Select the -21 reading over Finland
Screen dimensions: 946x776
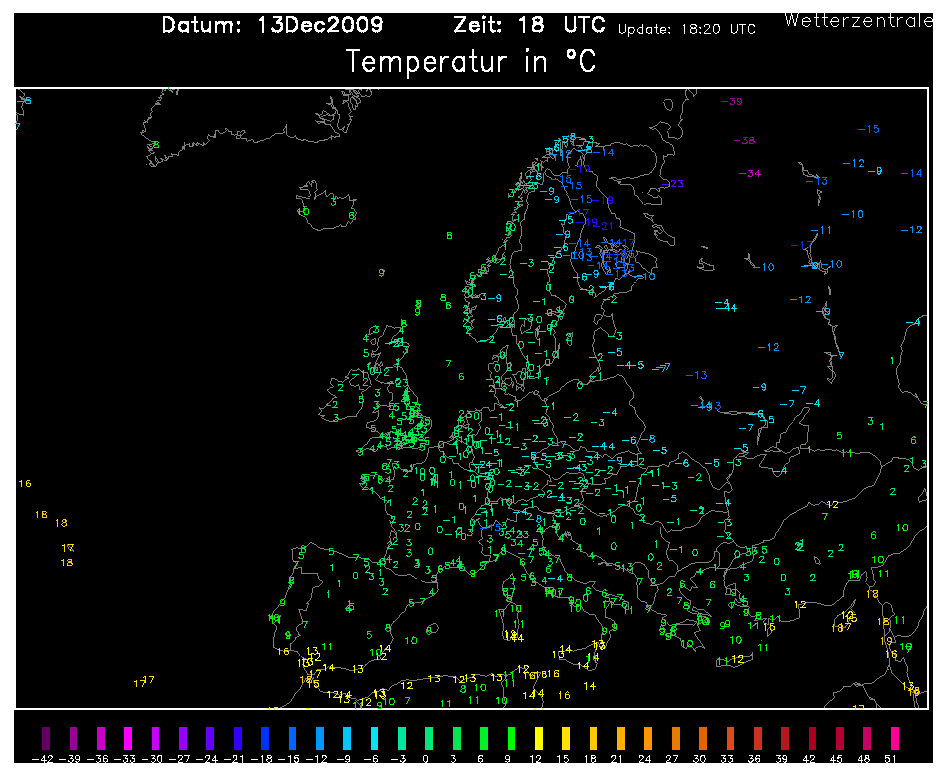(603, 226)
